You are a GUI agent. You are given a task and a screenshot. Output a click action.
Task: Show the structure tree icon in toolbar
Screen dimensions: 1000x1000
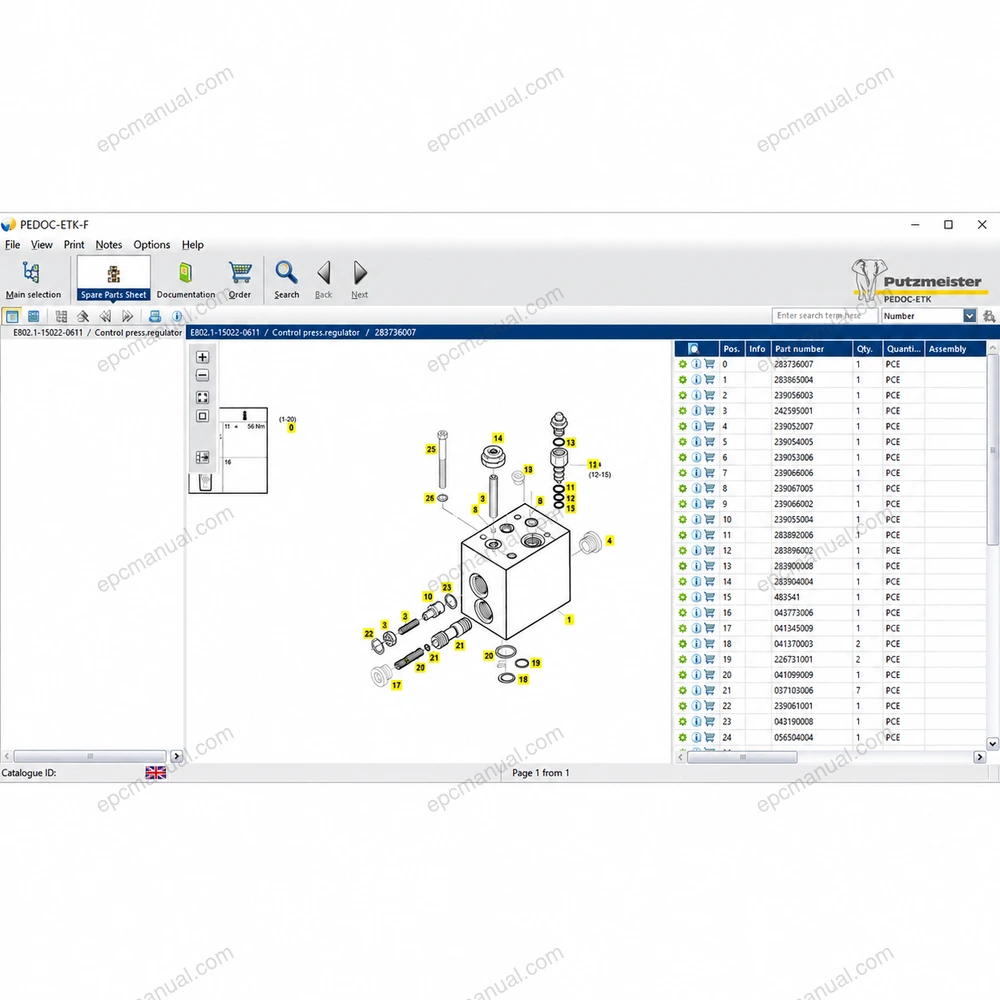(61, 316)
